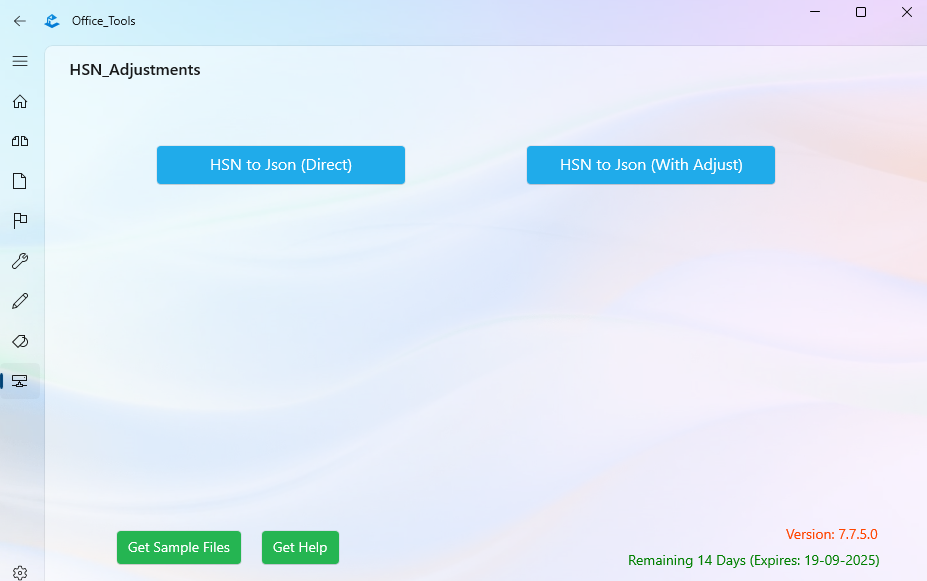This screenshot has height=581, width=927.
Task: Click the Remaining 14 Days expiry text
Action: click(753, 560)
